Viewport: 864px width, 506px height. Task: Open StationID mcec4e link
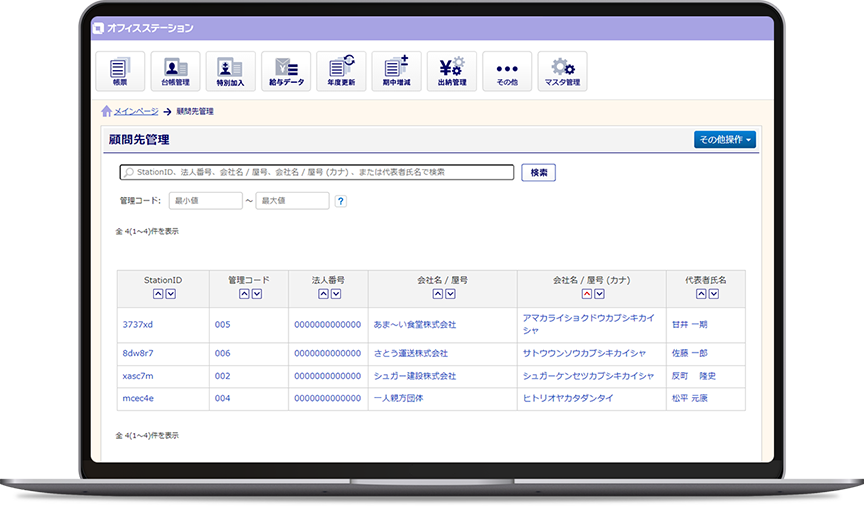(138, 398)
